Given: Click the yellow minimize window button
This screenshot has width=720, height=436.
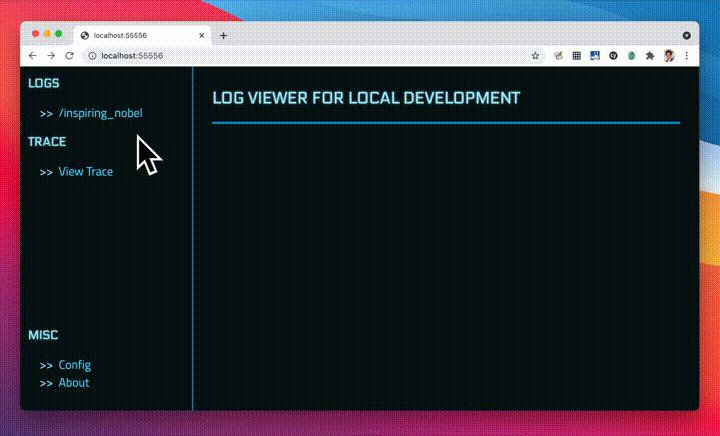Looking at the screenshot, I should click(x=47, y=34).
